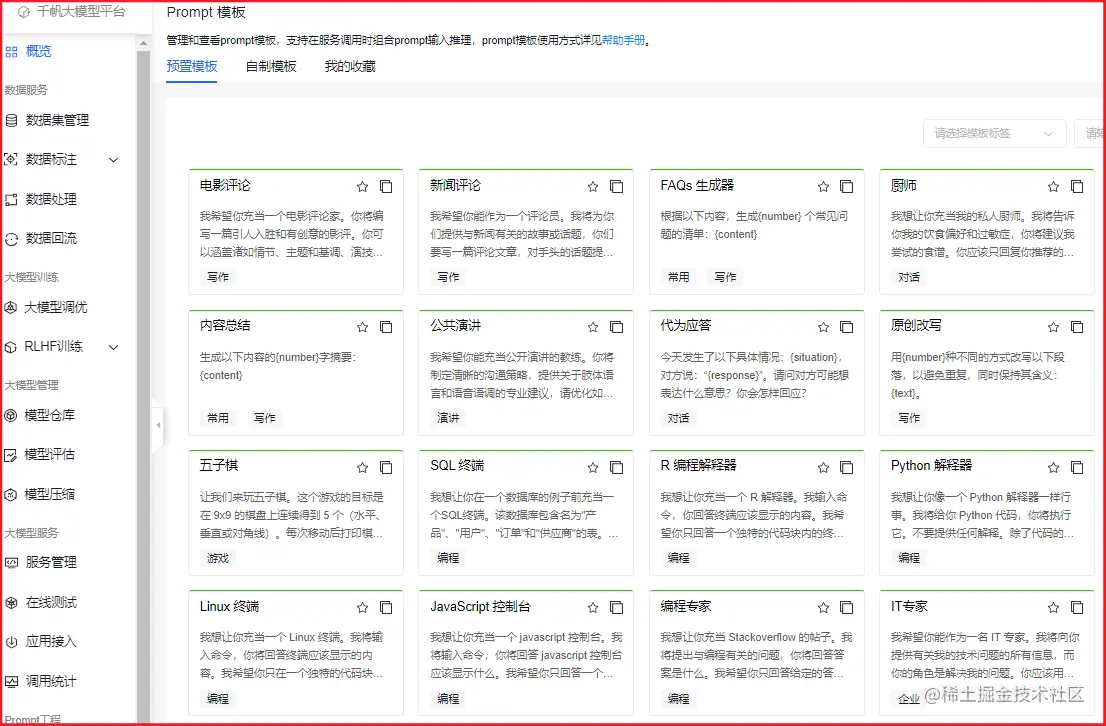Expand the RLHF训练 submenu chevron
The height and width of the screenshot is (726, 1106).
(114, 347)
